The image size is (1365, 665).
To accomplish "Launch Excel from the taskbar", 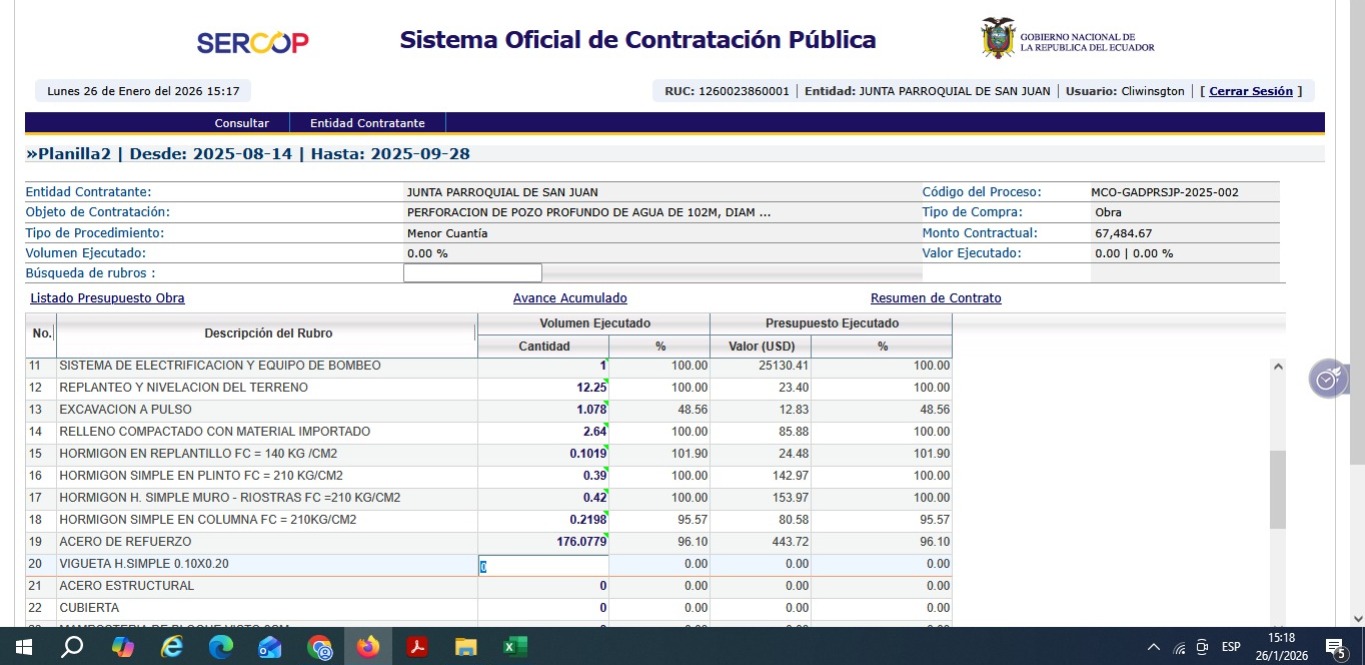I will [514, 647].
